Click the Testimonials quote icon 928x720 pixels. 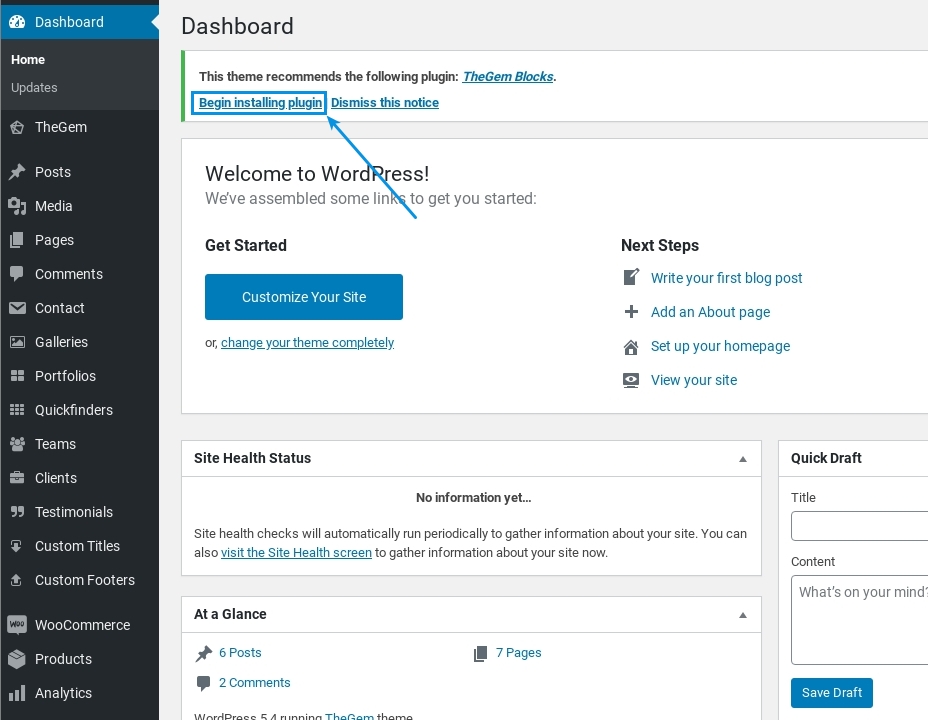click(17, 512)
